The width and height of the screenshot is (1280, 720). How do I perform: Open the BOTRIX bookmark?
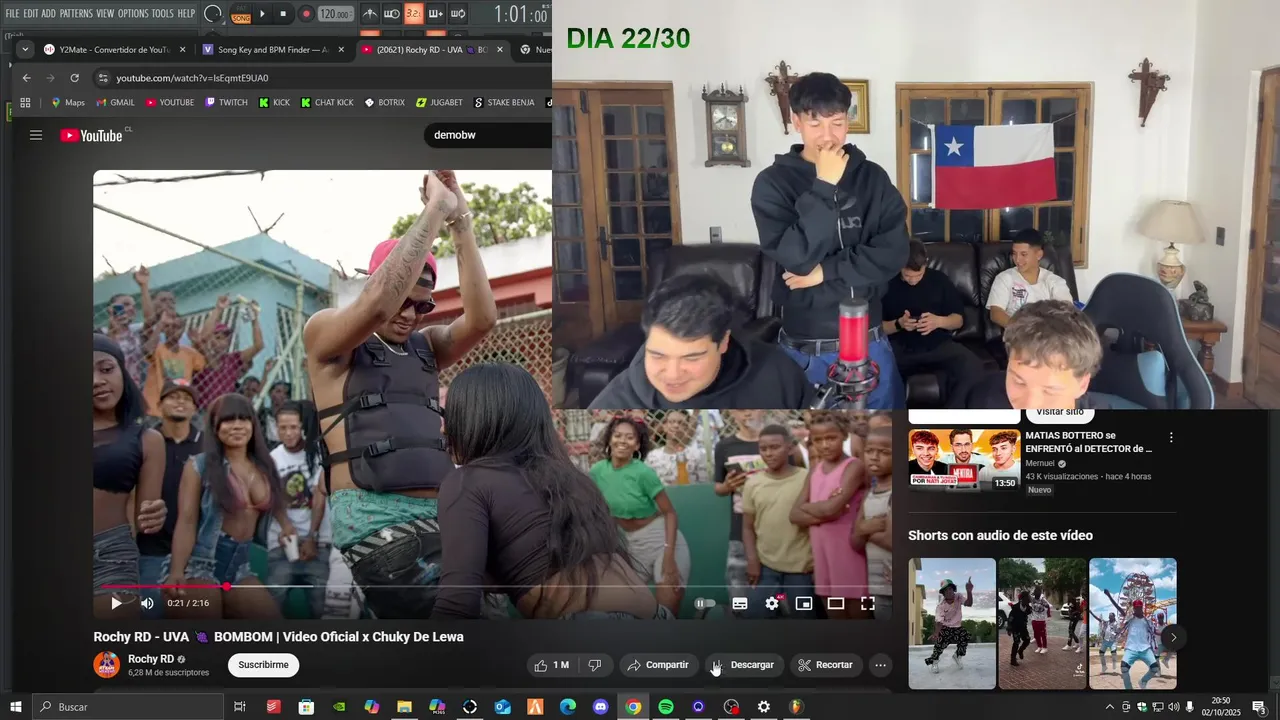[x=385, y=102]
